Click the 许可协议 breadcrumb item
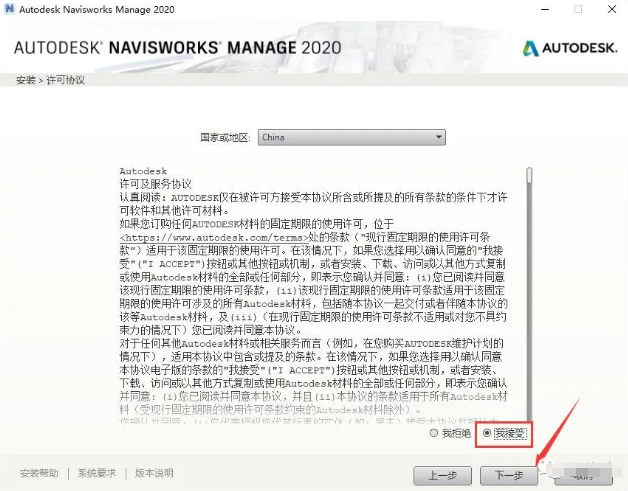628x491 pixels. coord(66,80)
